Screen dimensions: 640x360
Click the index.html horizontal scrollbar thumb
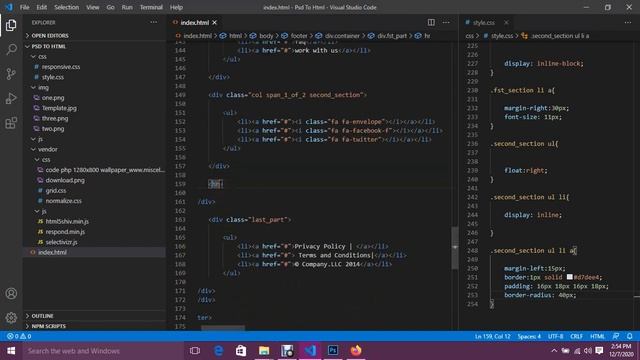tap(223, 328)
